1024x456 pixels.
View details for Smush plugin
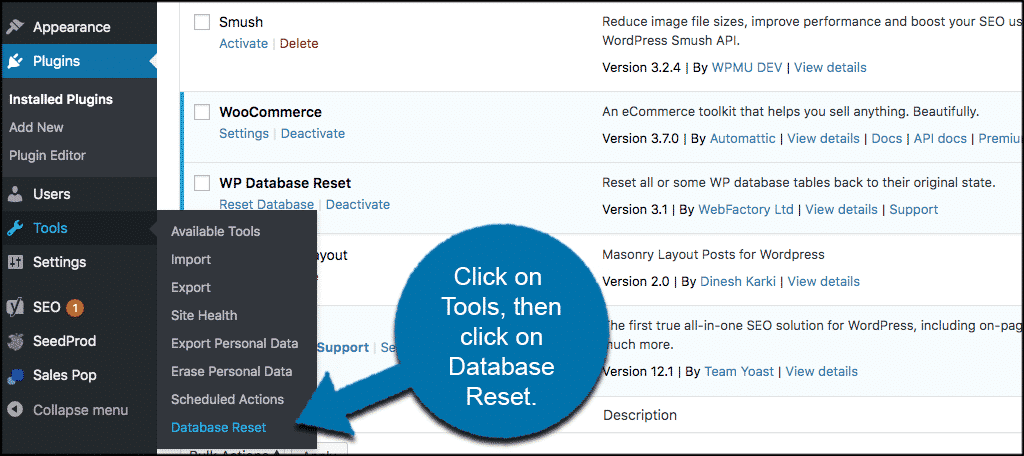(x=830, y=67)
